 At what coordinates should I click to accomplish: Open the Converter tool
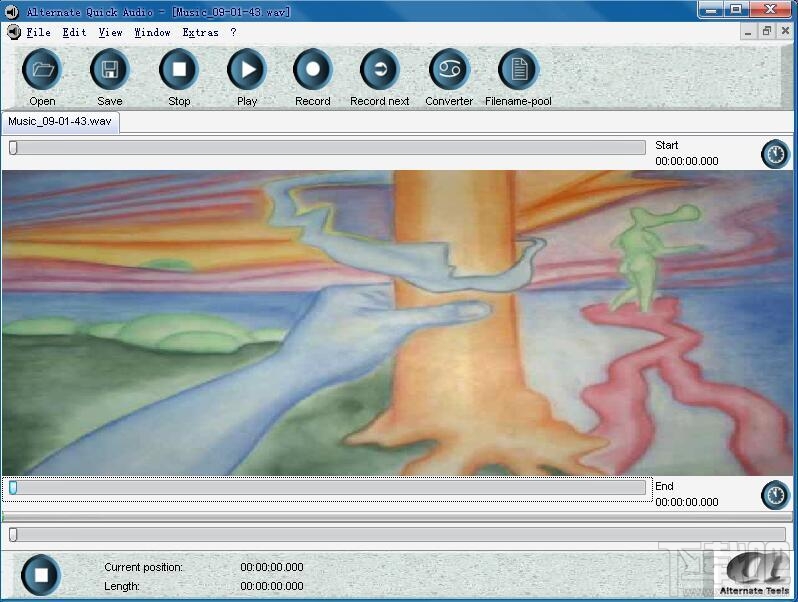[x=449, y=70]
